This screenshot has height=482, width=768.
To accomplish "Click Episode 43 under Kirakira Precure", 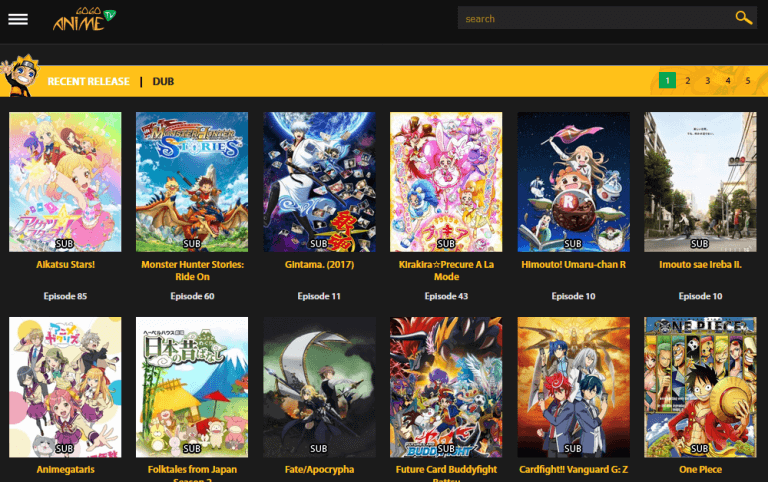I will 446,296.
